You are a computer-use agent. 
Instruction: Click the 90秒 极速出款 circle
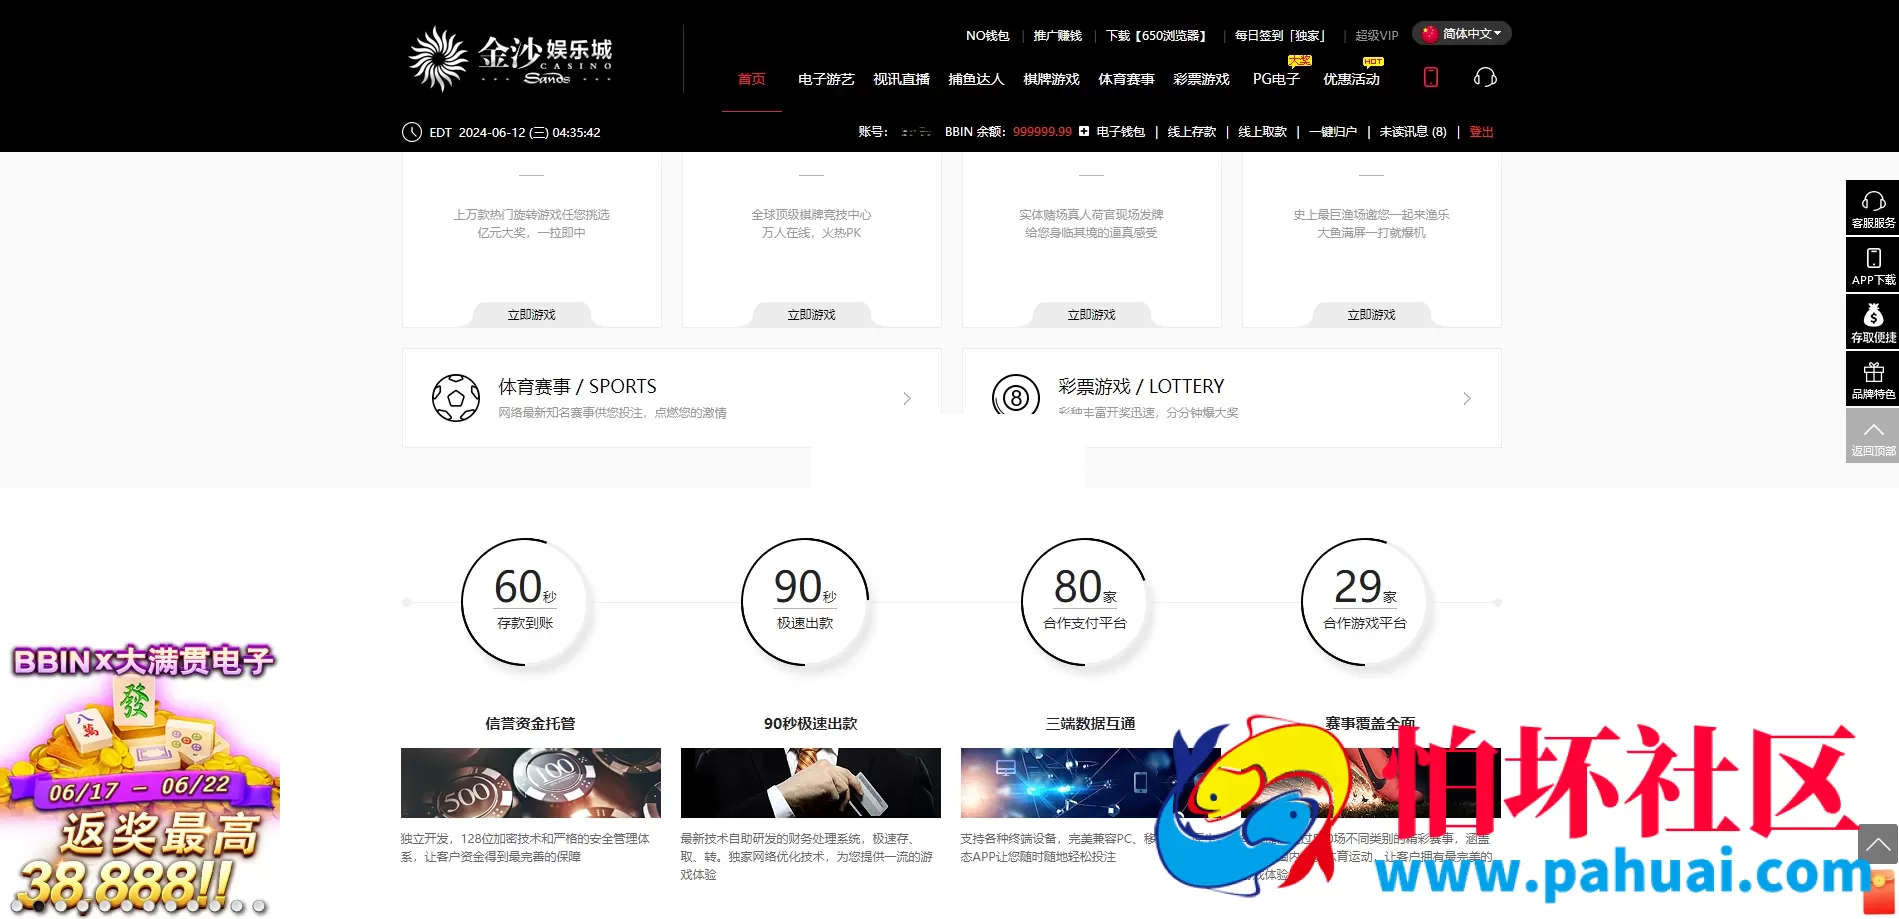coord(805,602)
